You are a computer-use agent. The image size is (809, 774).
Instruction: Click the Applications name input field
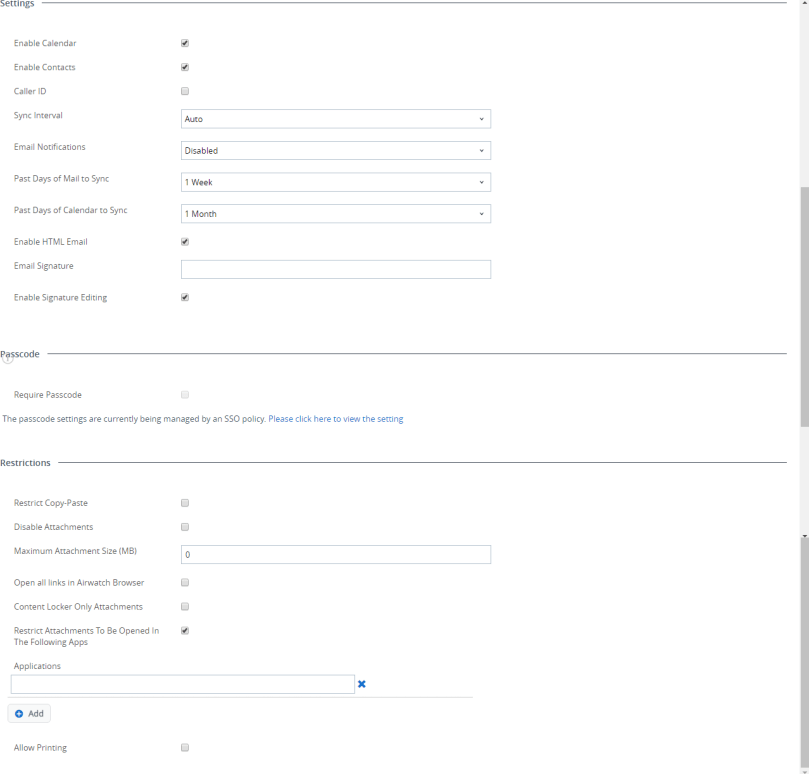[182, 684]
